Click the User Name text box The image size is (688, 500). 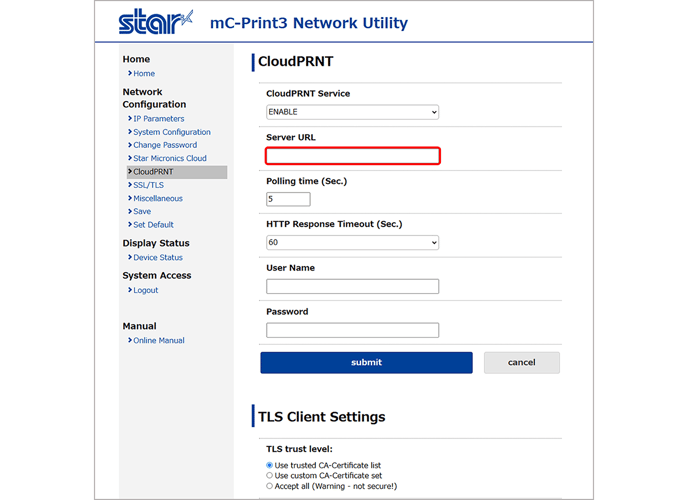tap(352, 286)
